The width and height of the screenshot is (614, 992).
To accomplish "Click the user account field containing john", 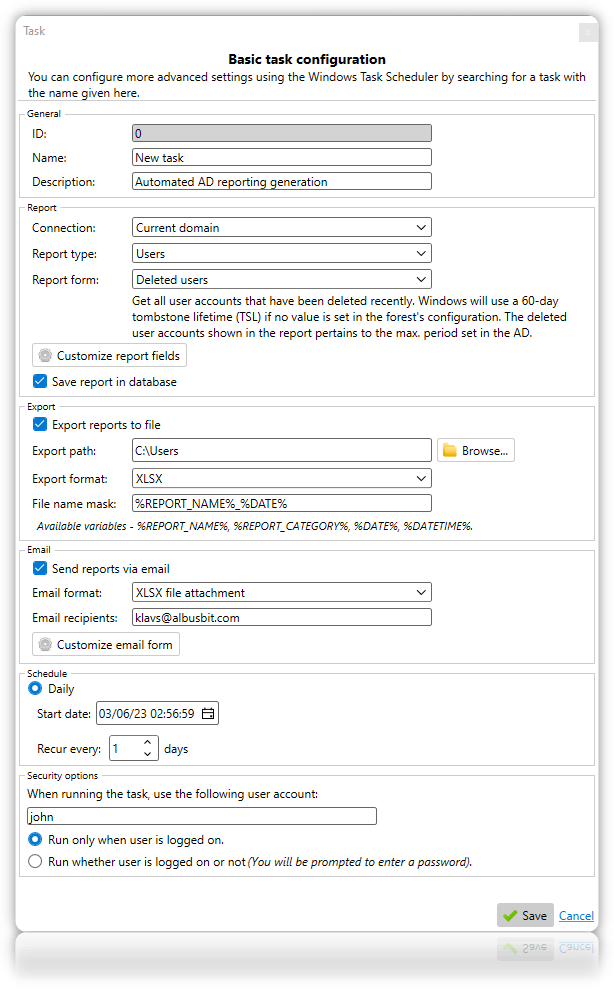I will coord(202,816).
